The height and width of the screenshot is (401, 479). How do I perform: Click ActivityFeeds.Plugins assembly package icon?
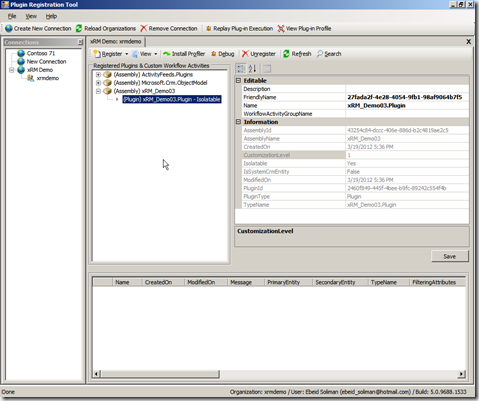107,74
